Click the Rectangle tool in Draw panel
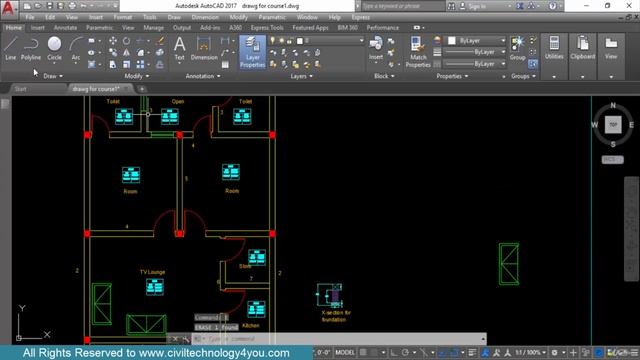The height and width of the screenshot is (360, 640). coord(92,40)
